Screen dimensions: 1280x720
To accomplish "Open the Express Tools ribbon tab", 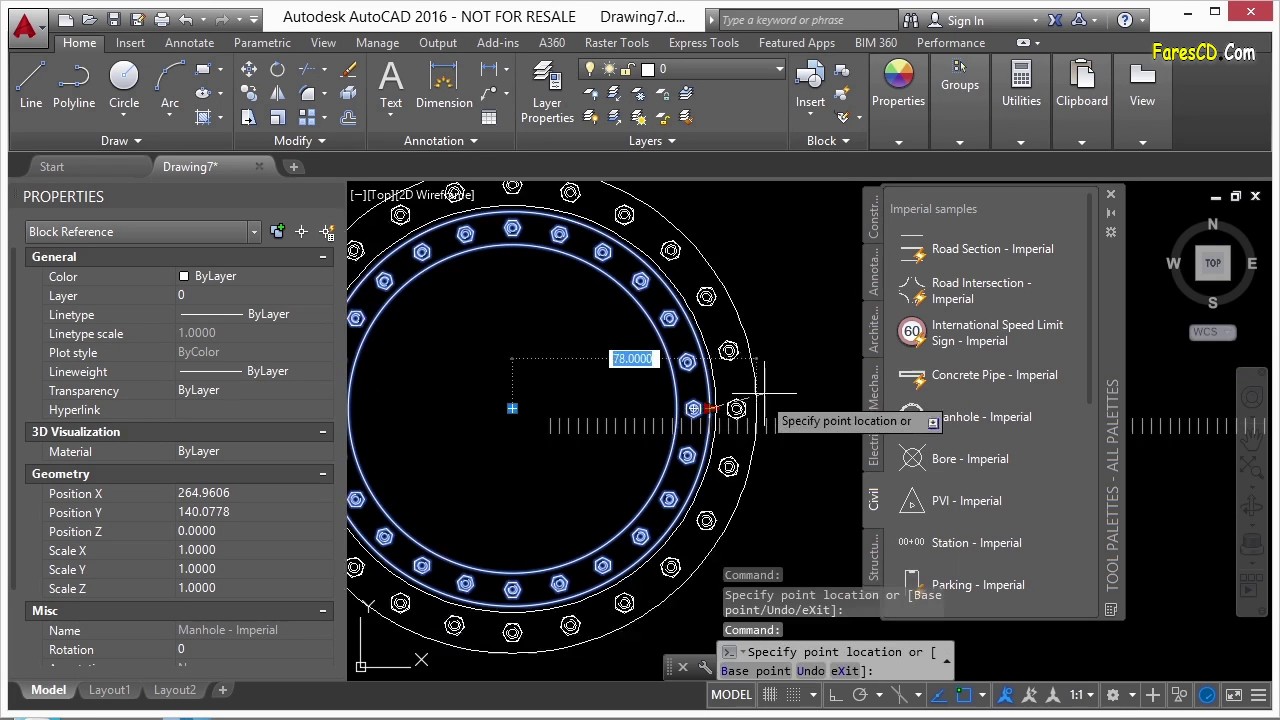I will 704,43.
